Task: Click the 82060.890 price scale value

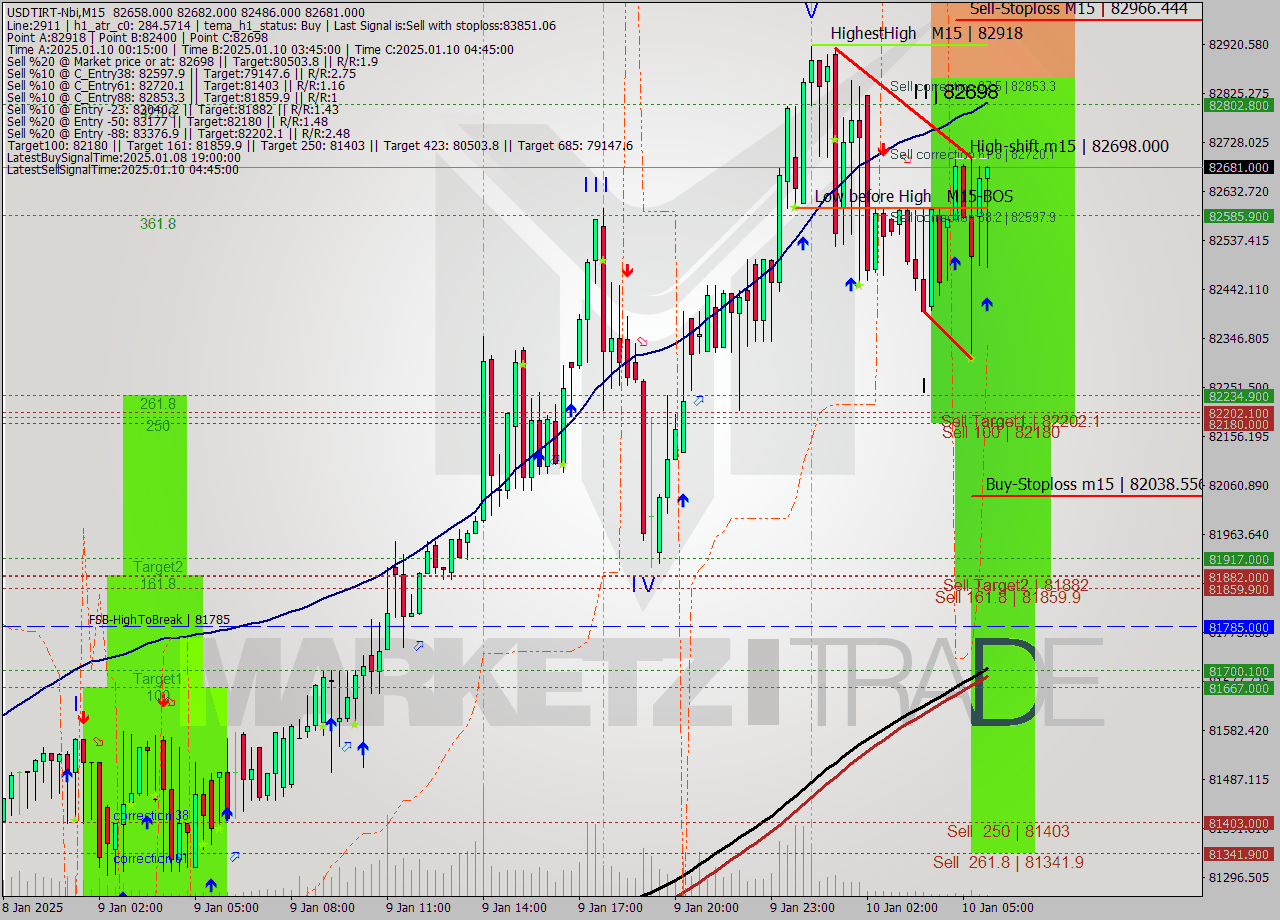Action: pos(1239,485)
